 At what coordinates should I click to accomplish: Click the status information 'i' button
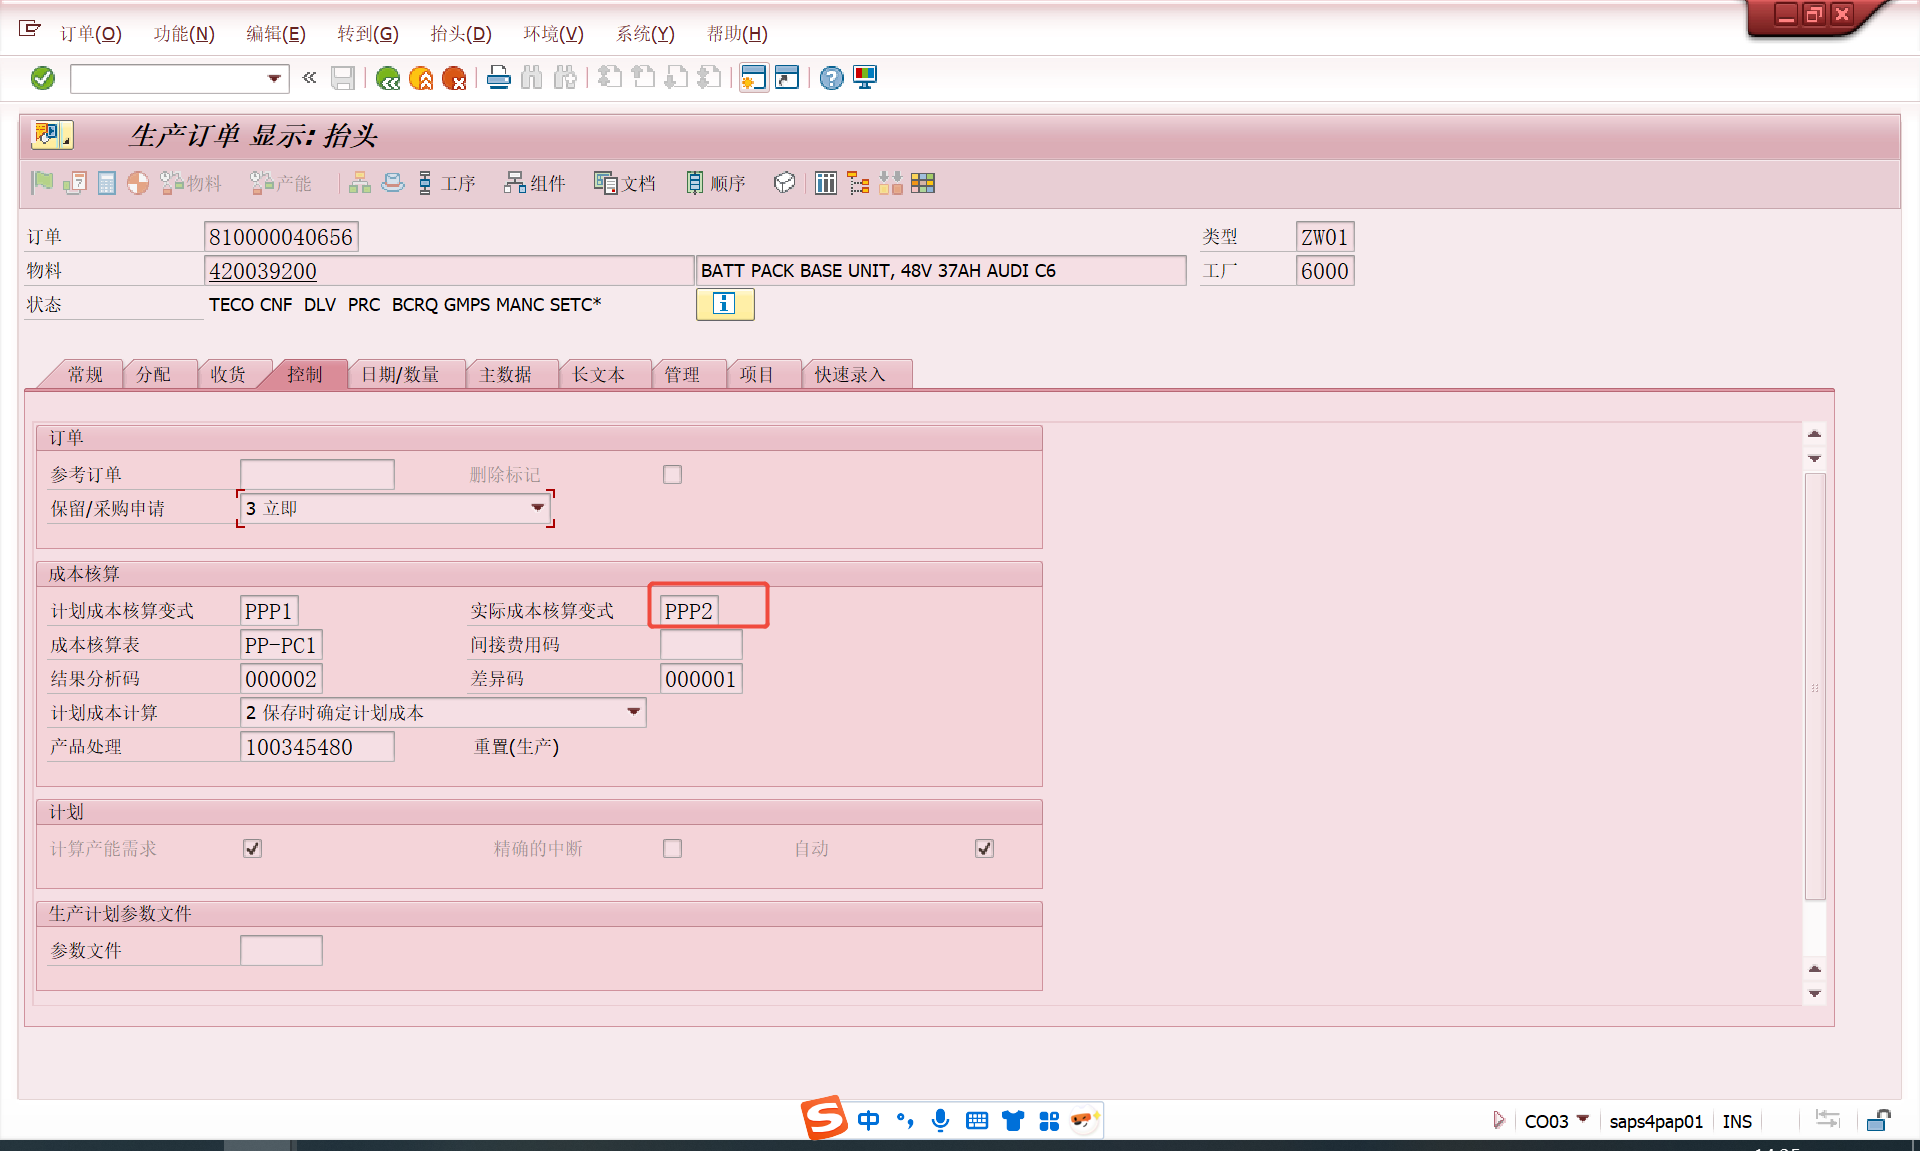click(x=725, y=304)
